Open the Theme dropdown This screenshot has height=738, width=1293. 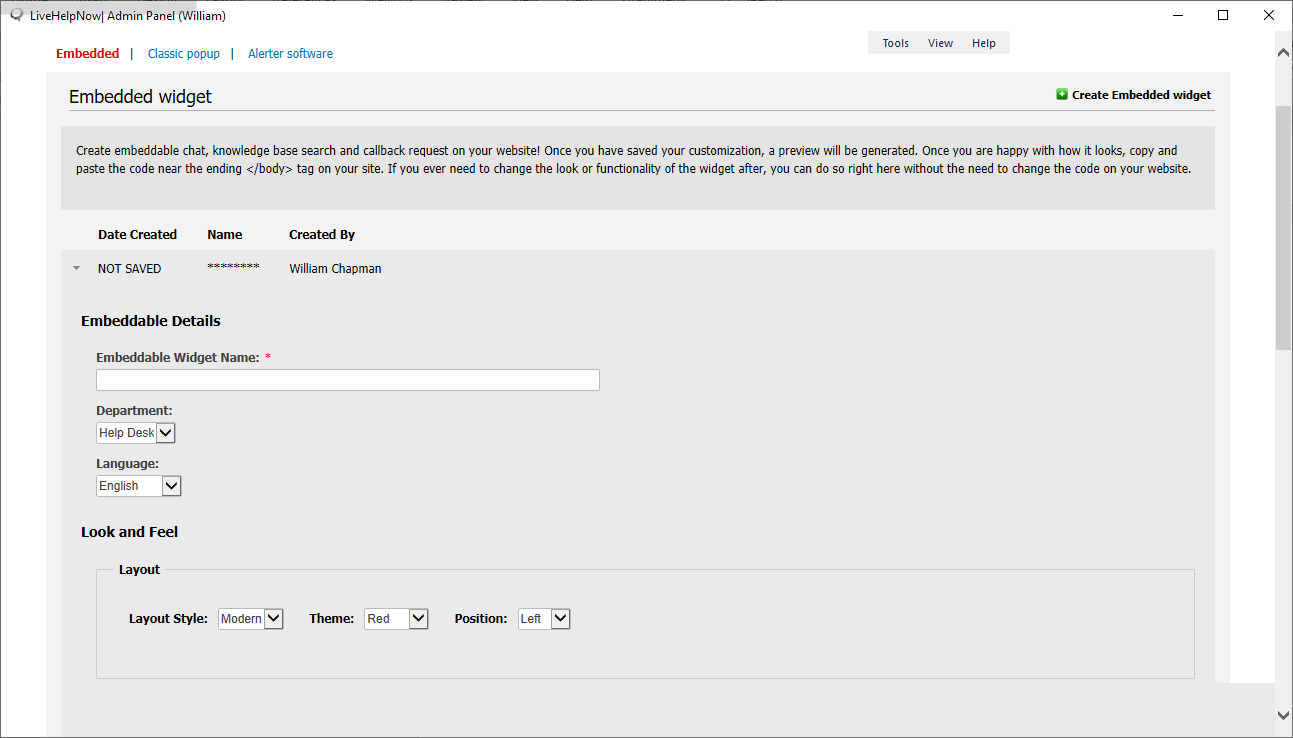pos(396,619)
